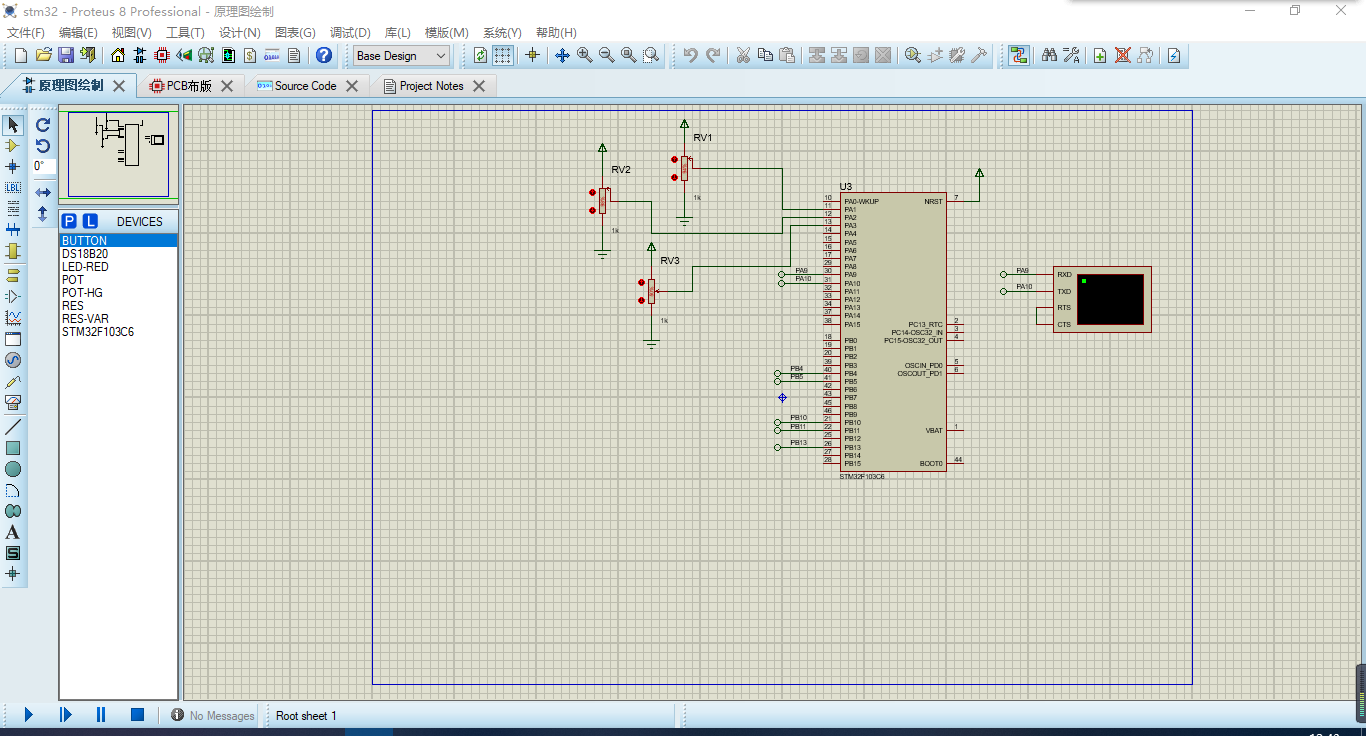Select the Virtual Instruments Mode tool
This screenshot has width=1366, height=736.
coord(13,402)
